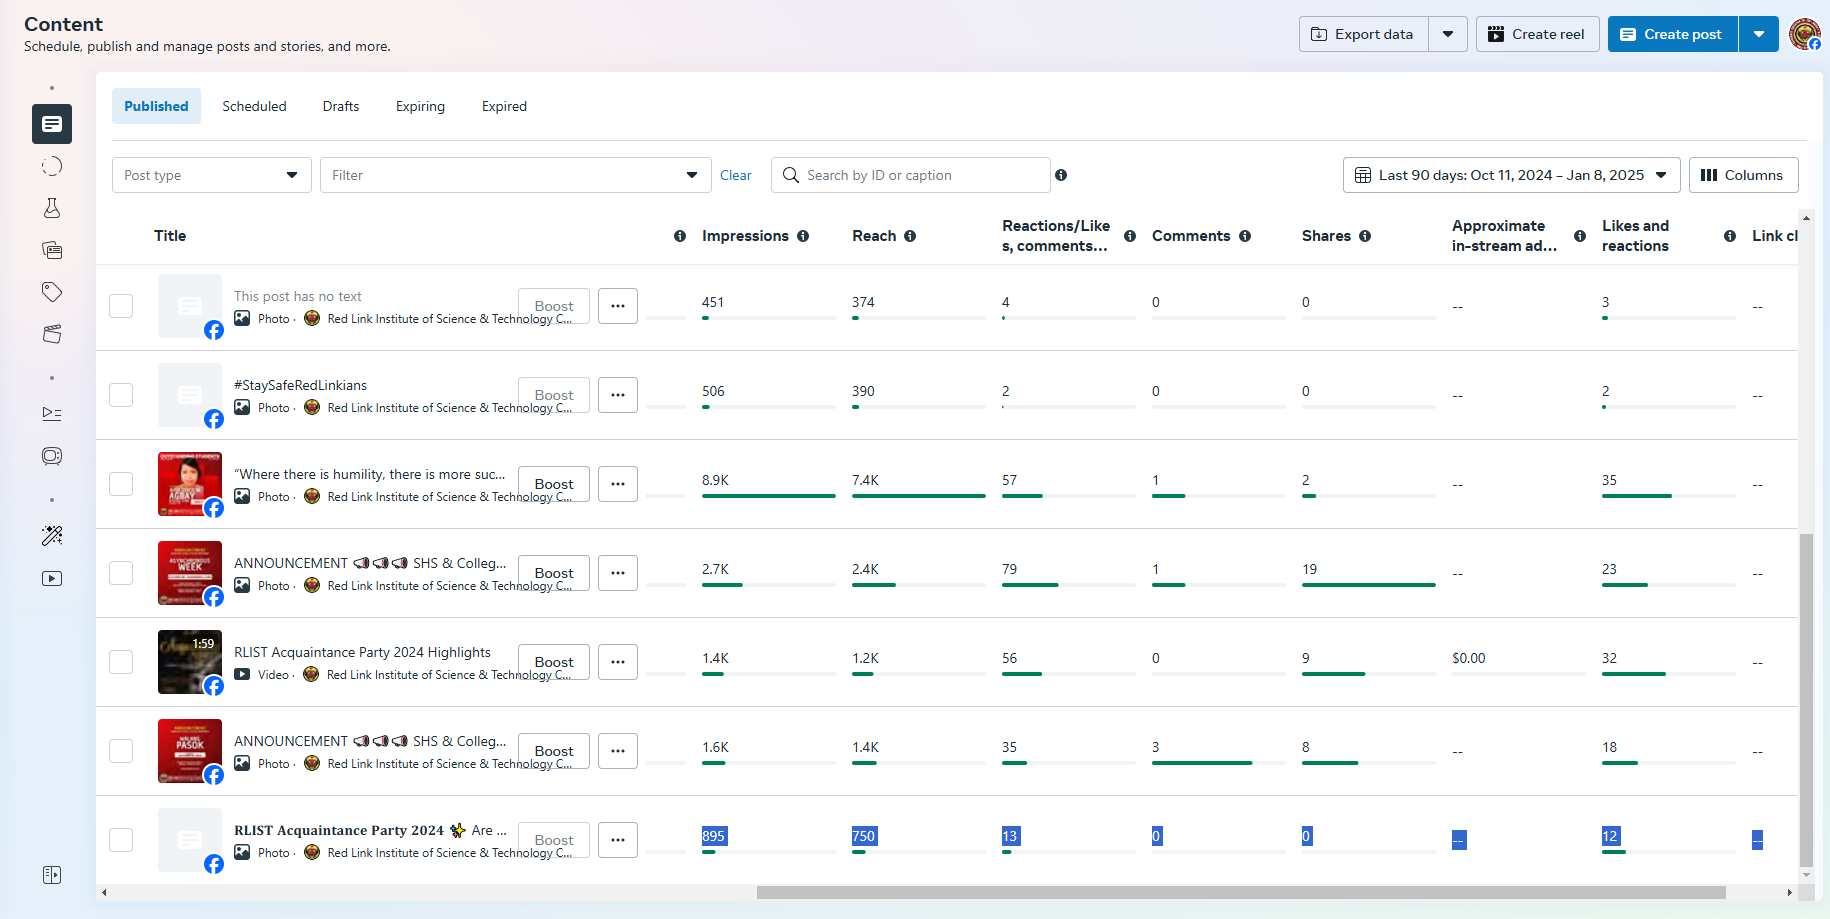The width and height of the screenshot is (1830, 919).
Task: Click the price tag icon in sidebar
Action: [x=52, y=291]
